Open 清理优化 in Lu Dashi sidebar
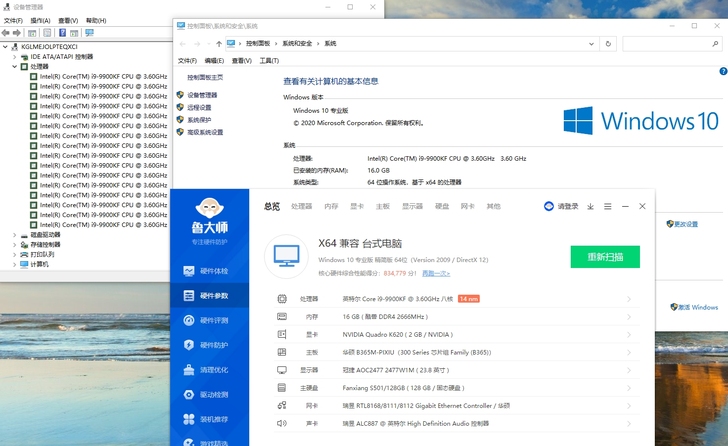 [x=209, y=370]
